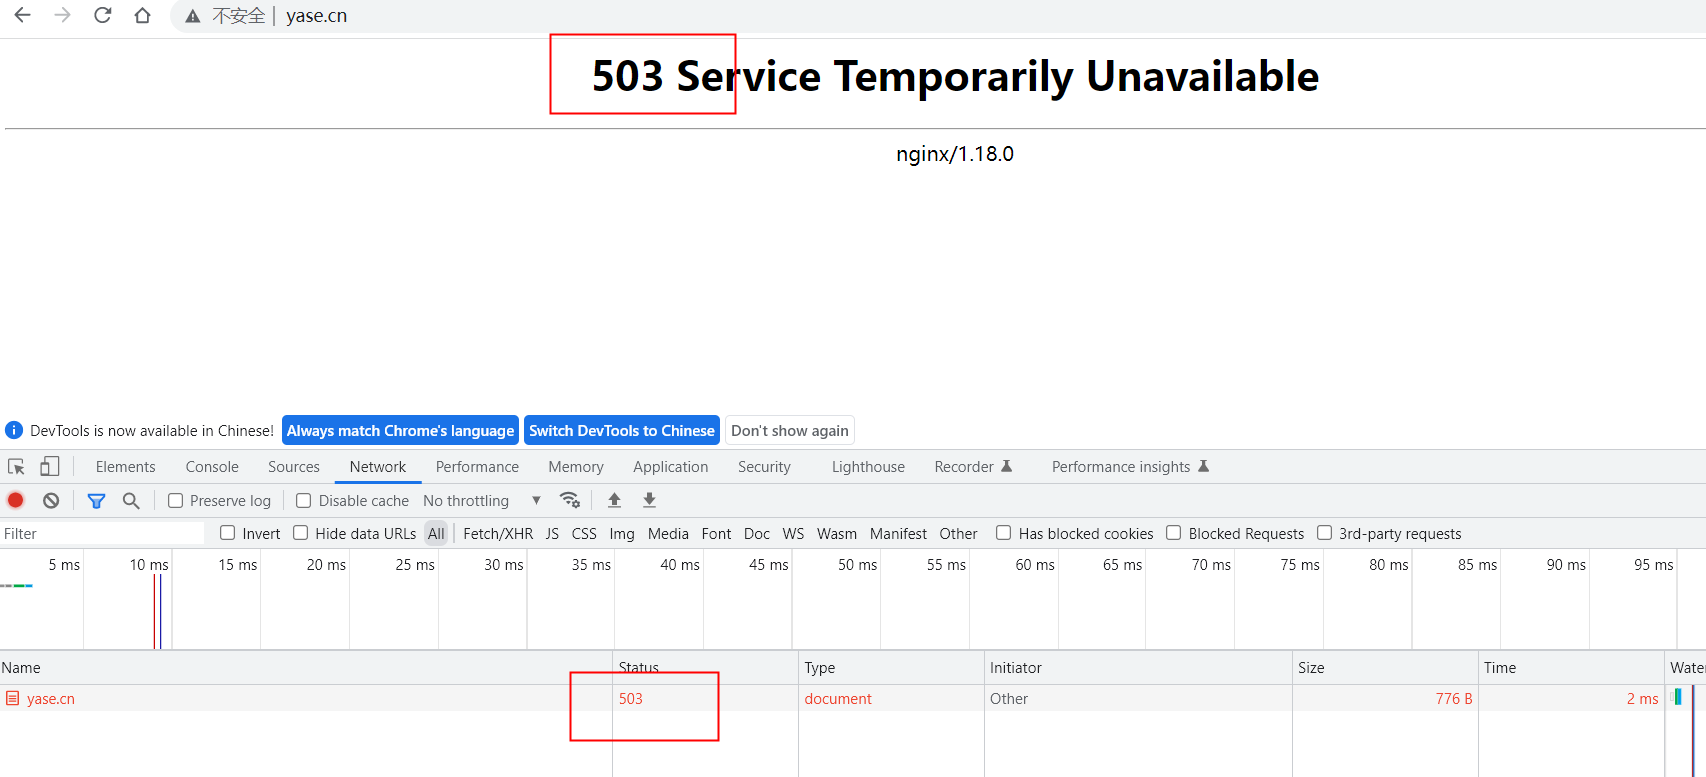Go to the browser home page
Image resolution: width=1706 pixels, height=777 pixels.
coord(142,15)
